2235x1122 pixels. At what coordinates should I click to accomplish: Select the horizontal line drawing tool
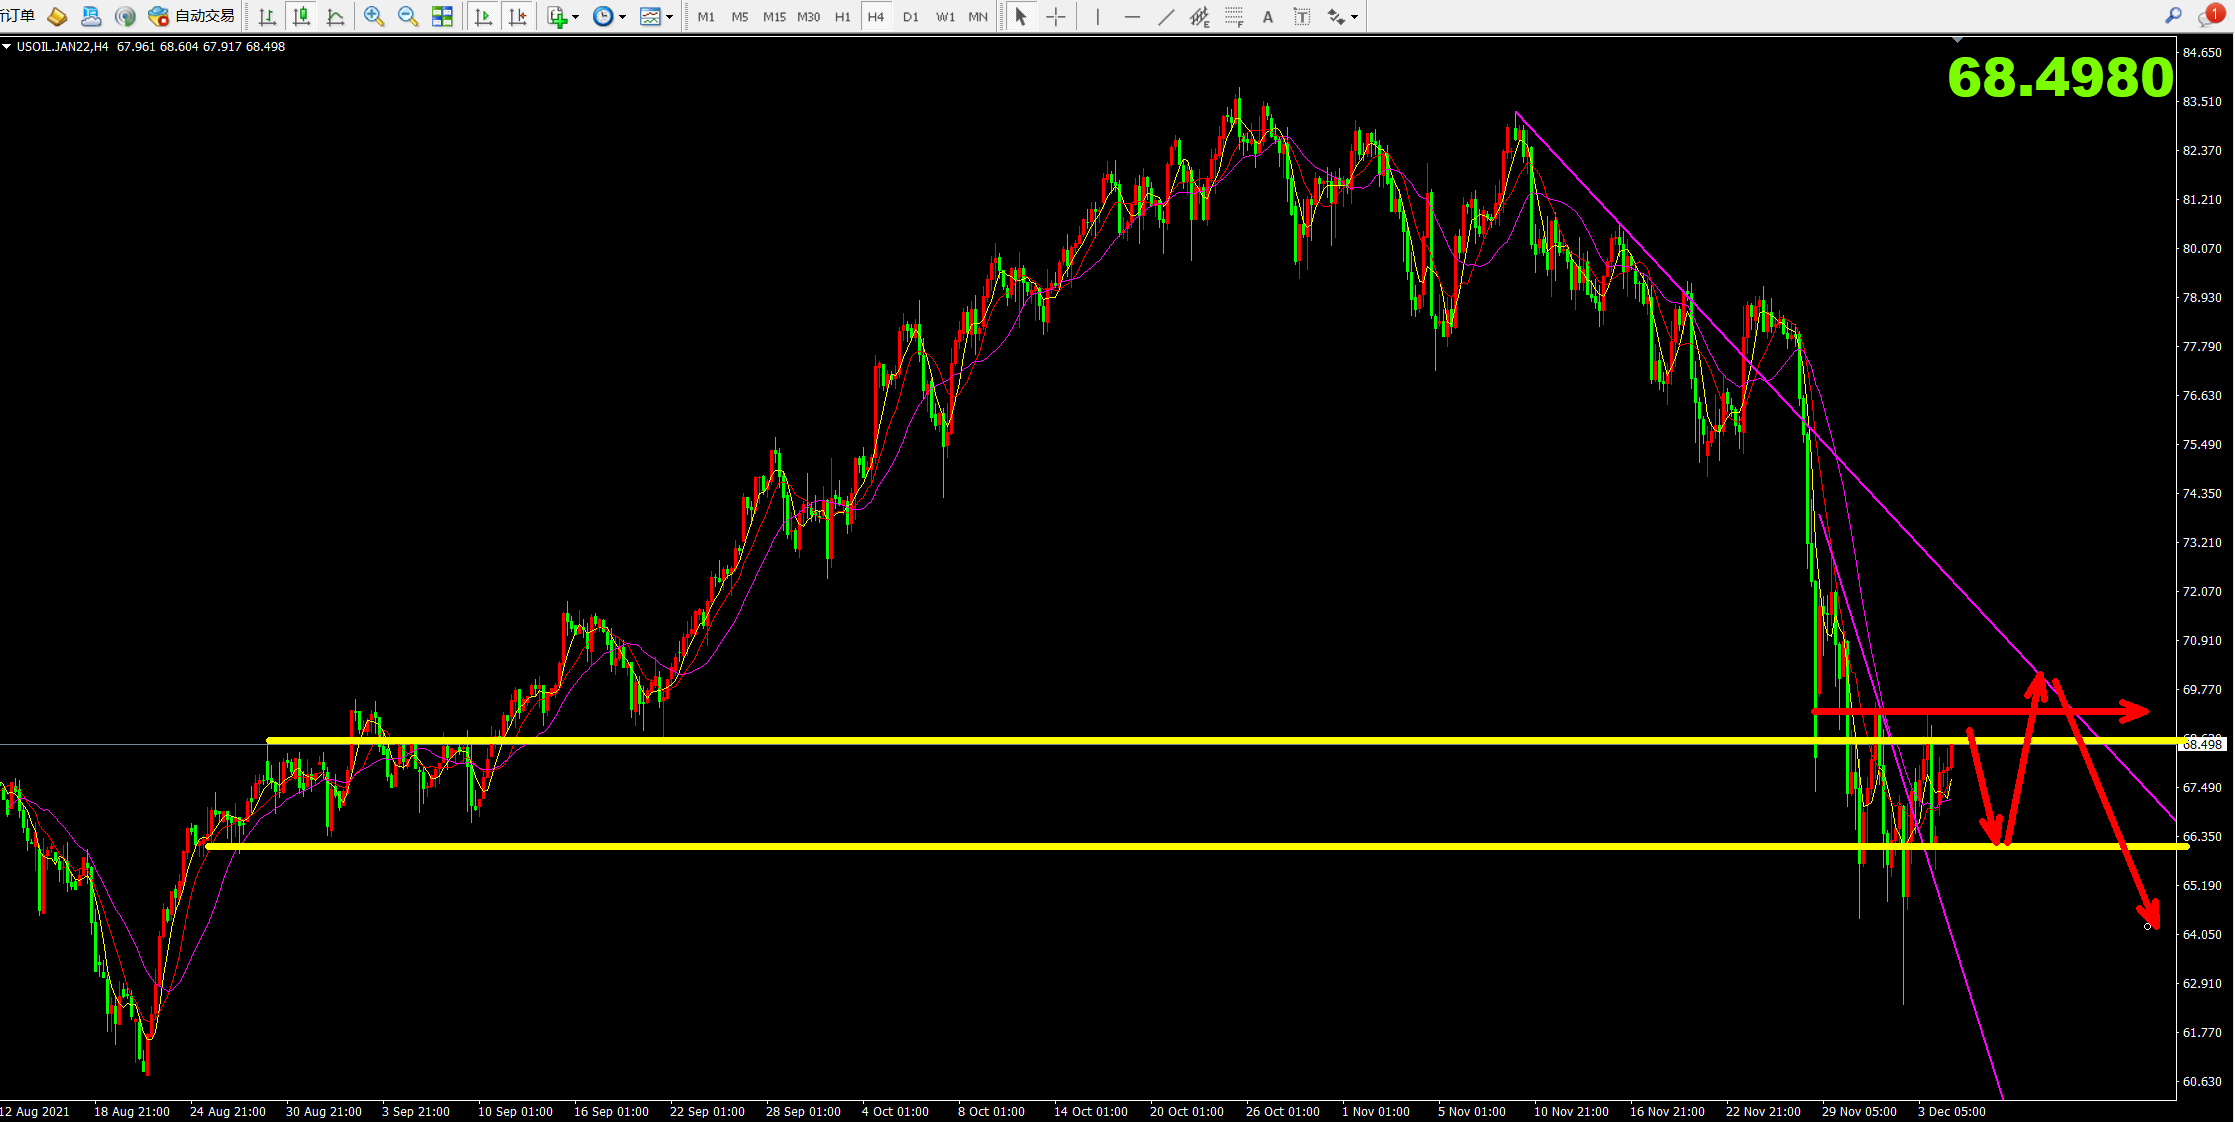click(1132, 16)
